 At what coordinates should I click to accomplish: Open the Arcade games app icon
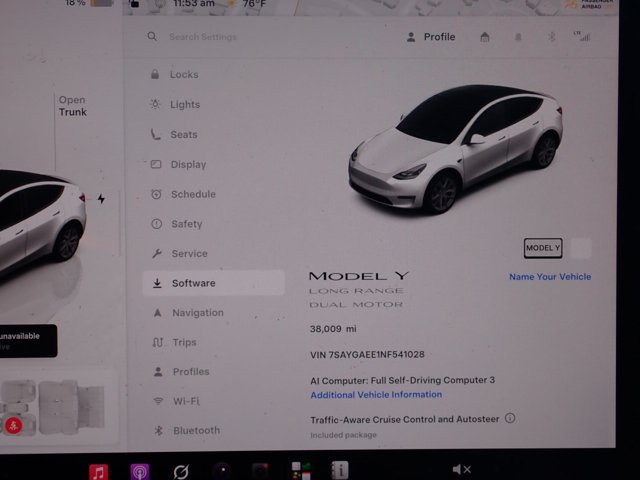coord(301,471)
